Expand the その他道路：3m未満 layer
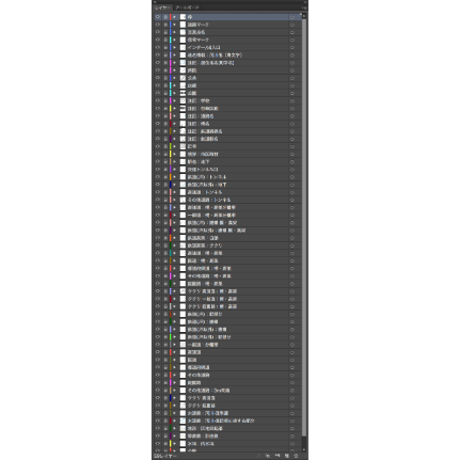Screen dimensions: 460x460 pos(175,390)
